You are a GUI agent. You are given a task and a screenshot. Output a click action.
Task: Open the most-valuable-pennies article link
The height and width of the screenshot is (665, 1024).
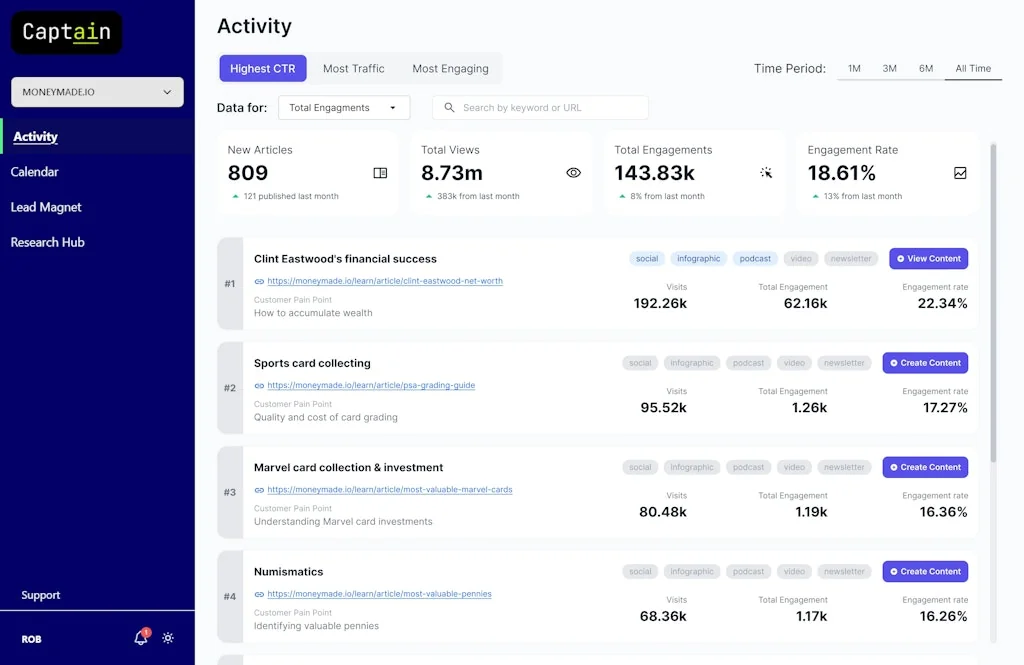379,594
